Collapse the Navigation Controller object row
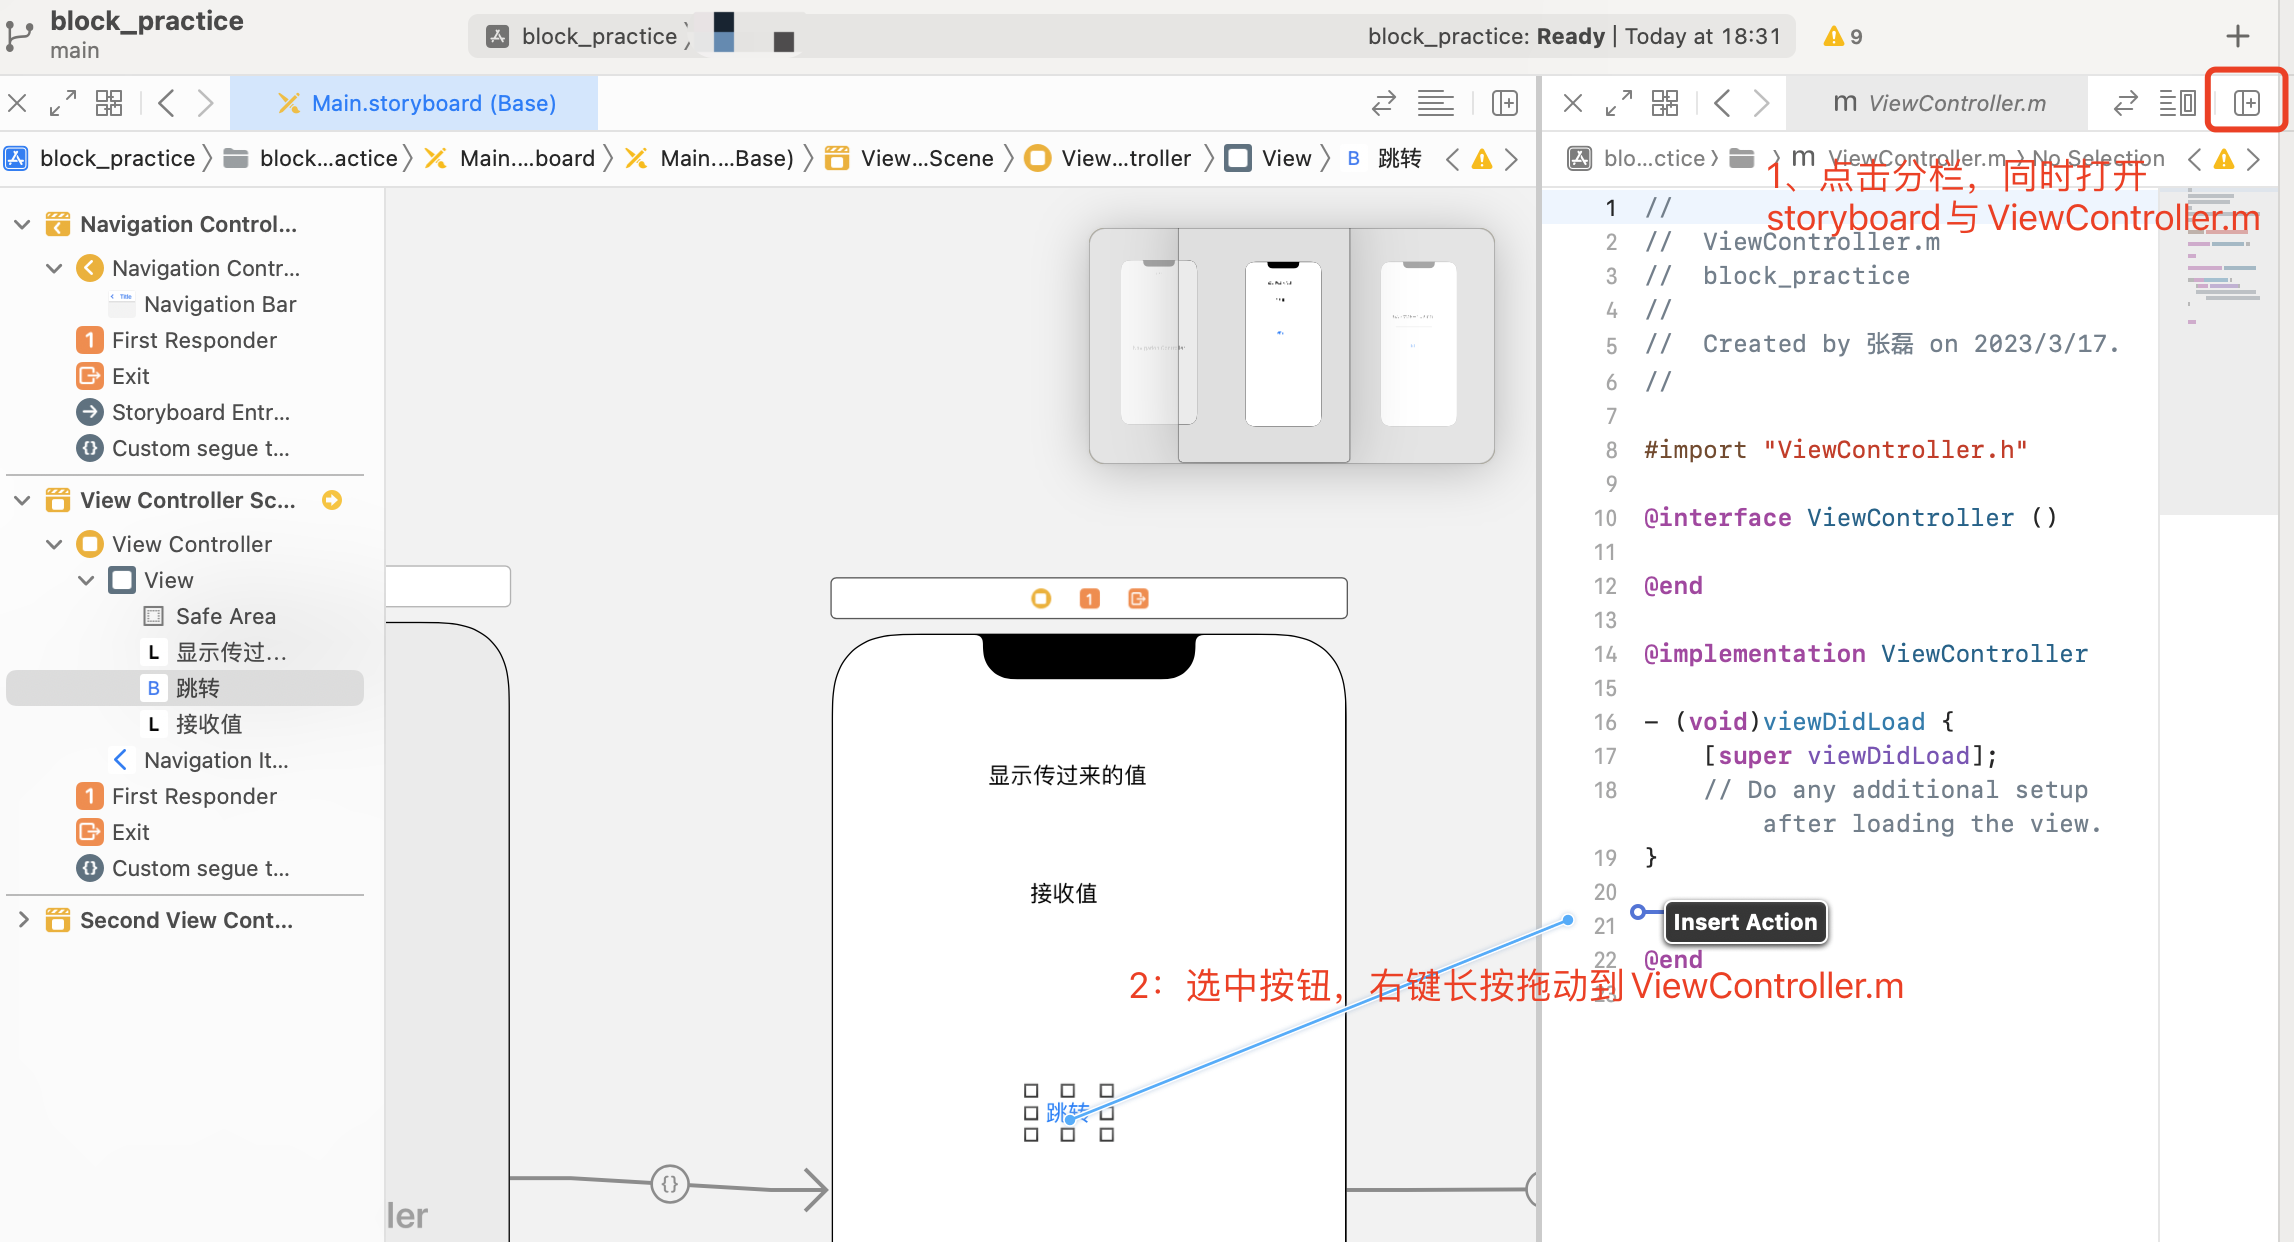Screen dimensions: 2294x1242 54,268
